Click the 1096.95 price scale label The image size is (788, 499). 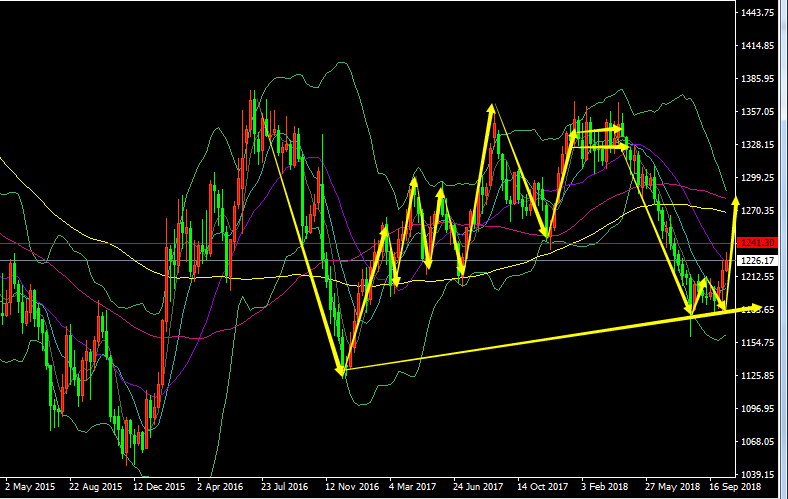[x=757, y=409]
